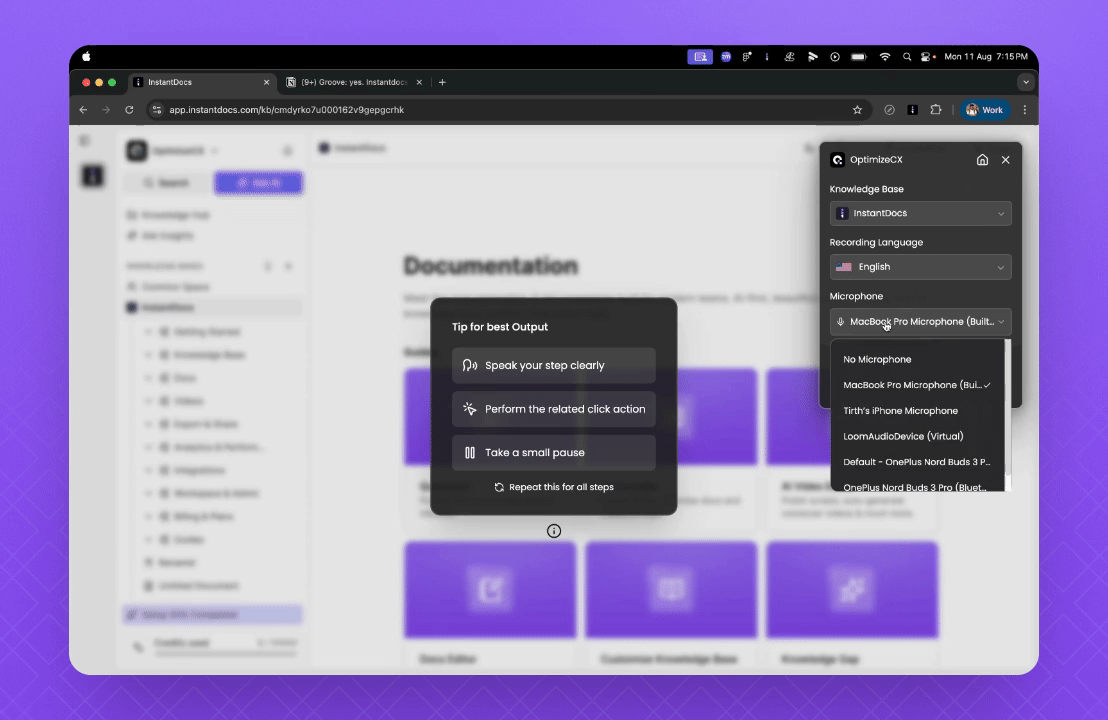Click the circular slash extension icon
This screenshot has width=1108, height=720.
click(x=890, y=110)
